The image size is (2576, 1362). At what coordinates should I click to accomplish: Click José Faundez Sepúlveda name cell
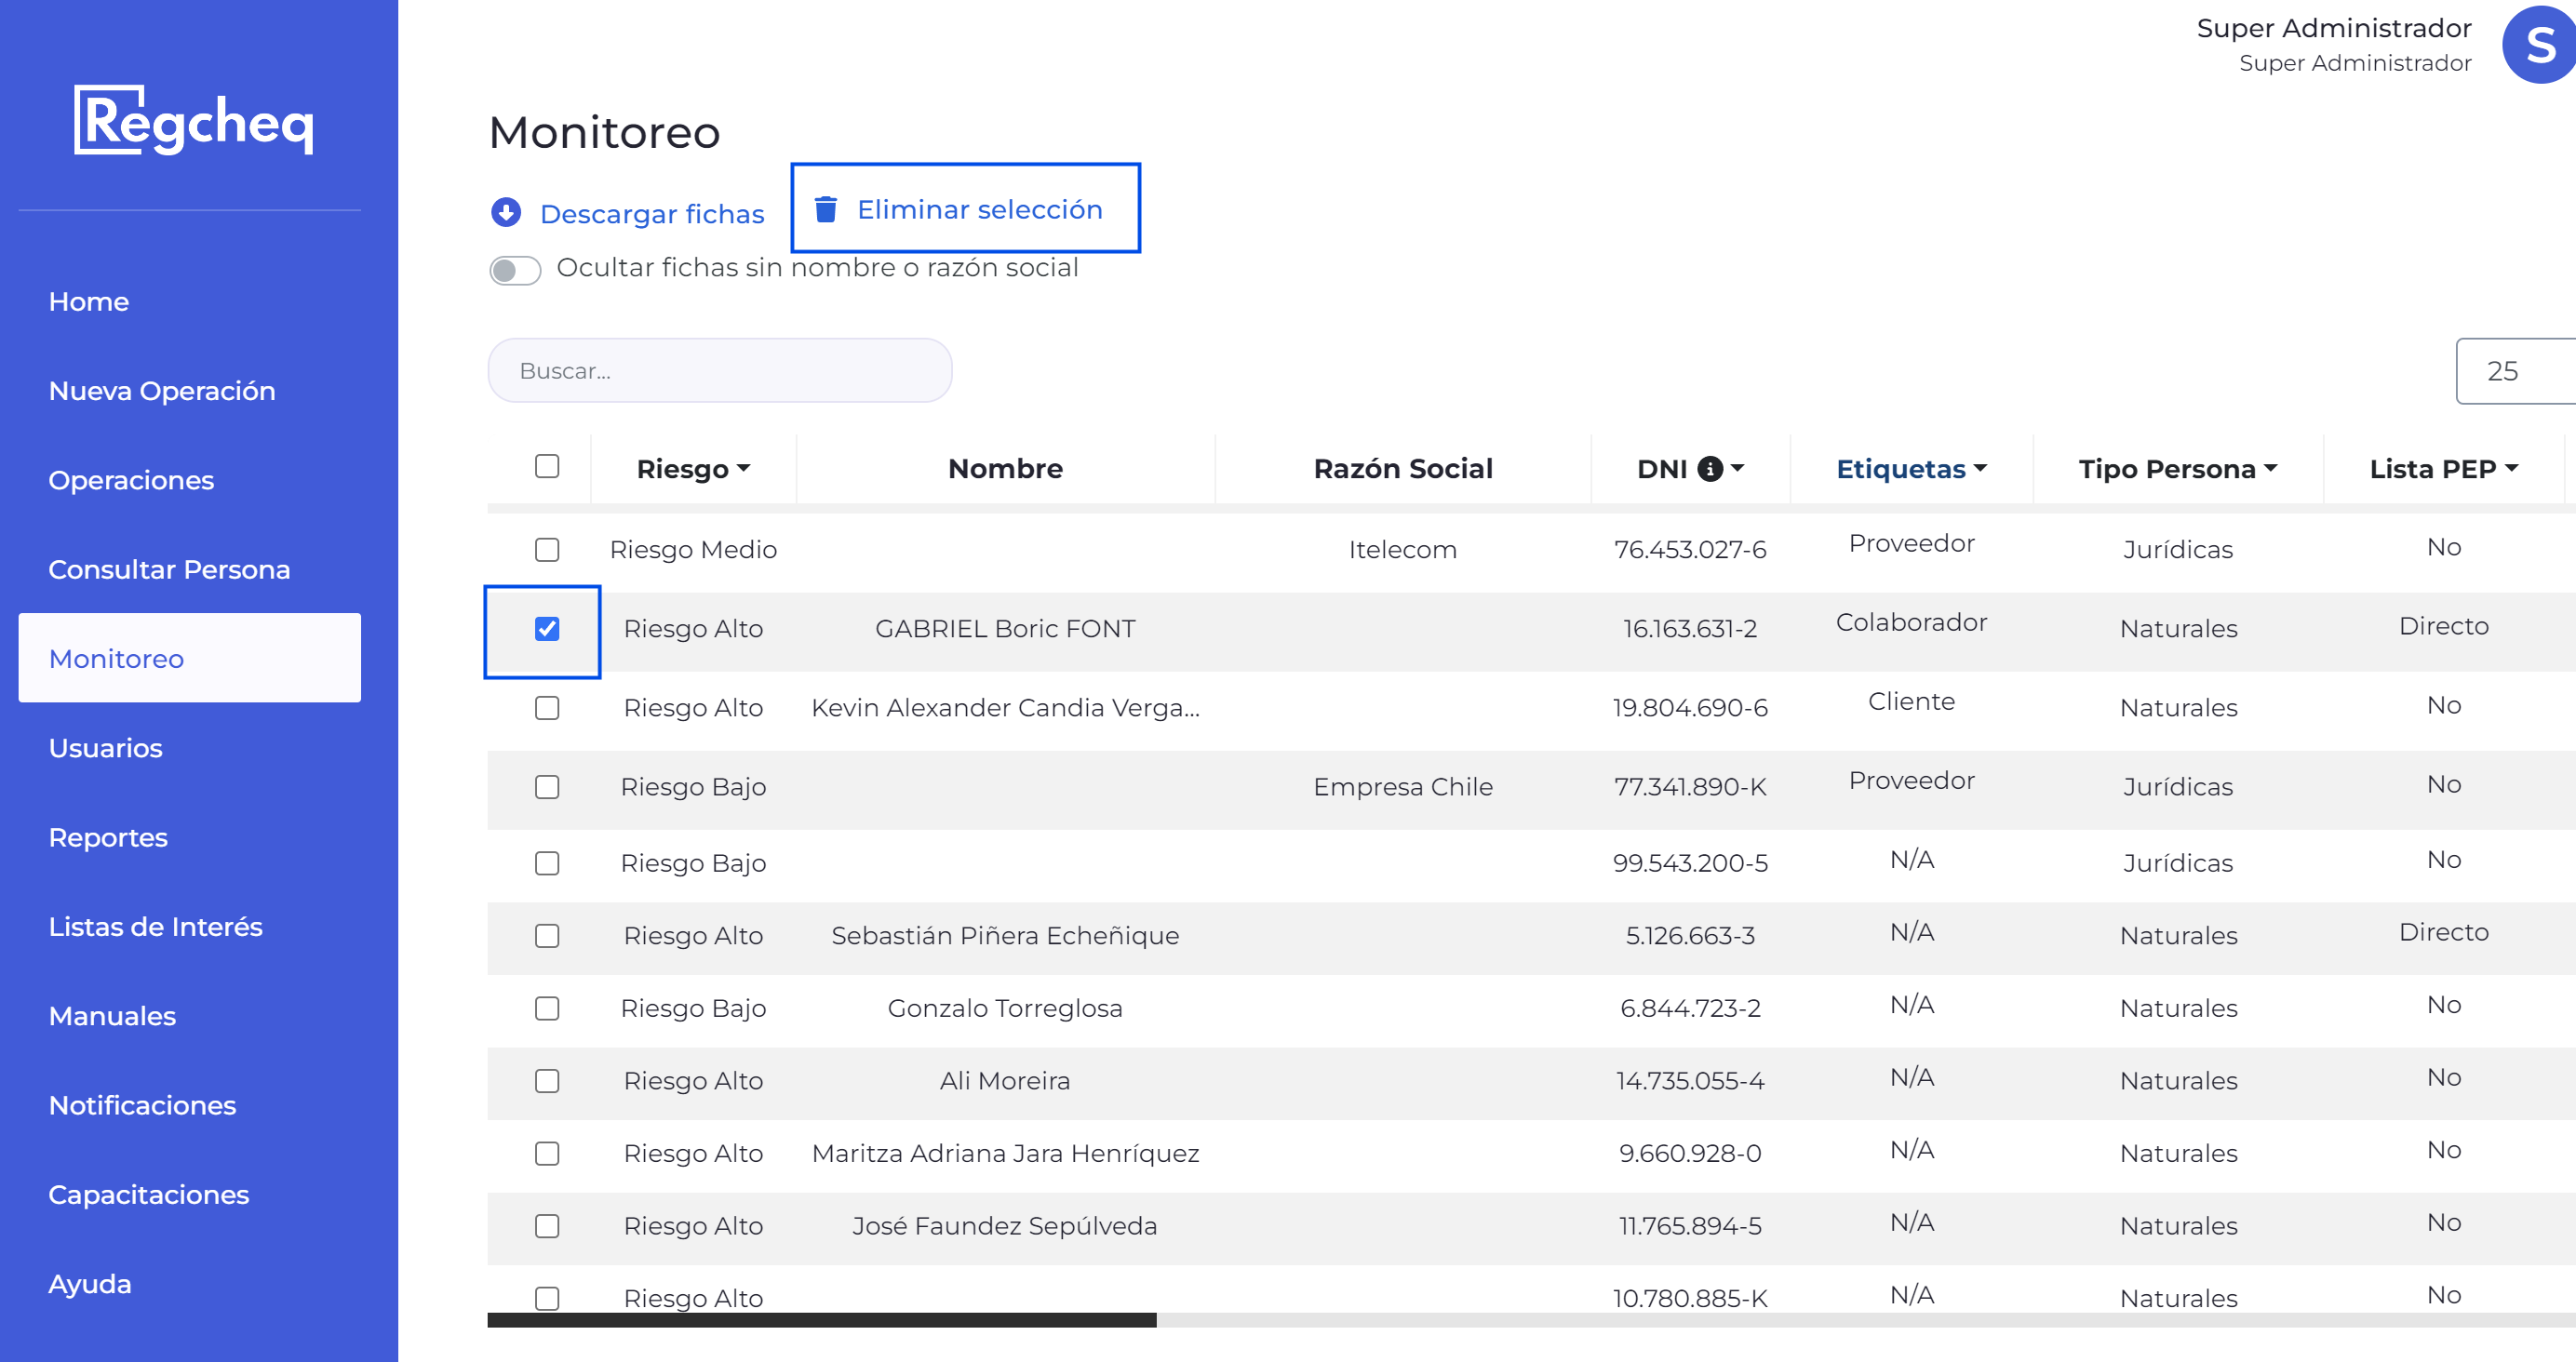coord(1005,1225)
